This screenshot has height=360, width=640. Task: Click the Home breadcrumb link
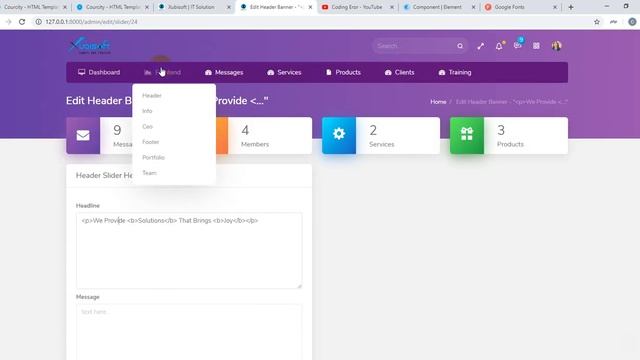pos(438,102)
